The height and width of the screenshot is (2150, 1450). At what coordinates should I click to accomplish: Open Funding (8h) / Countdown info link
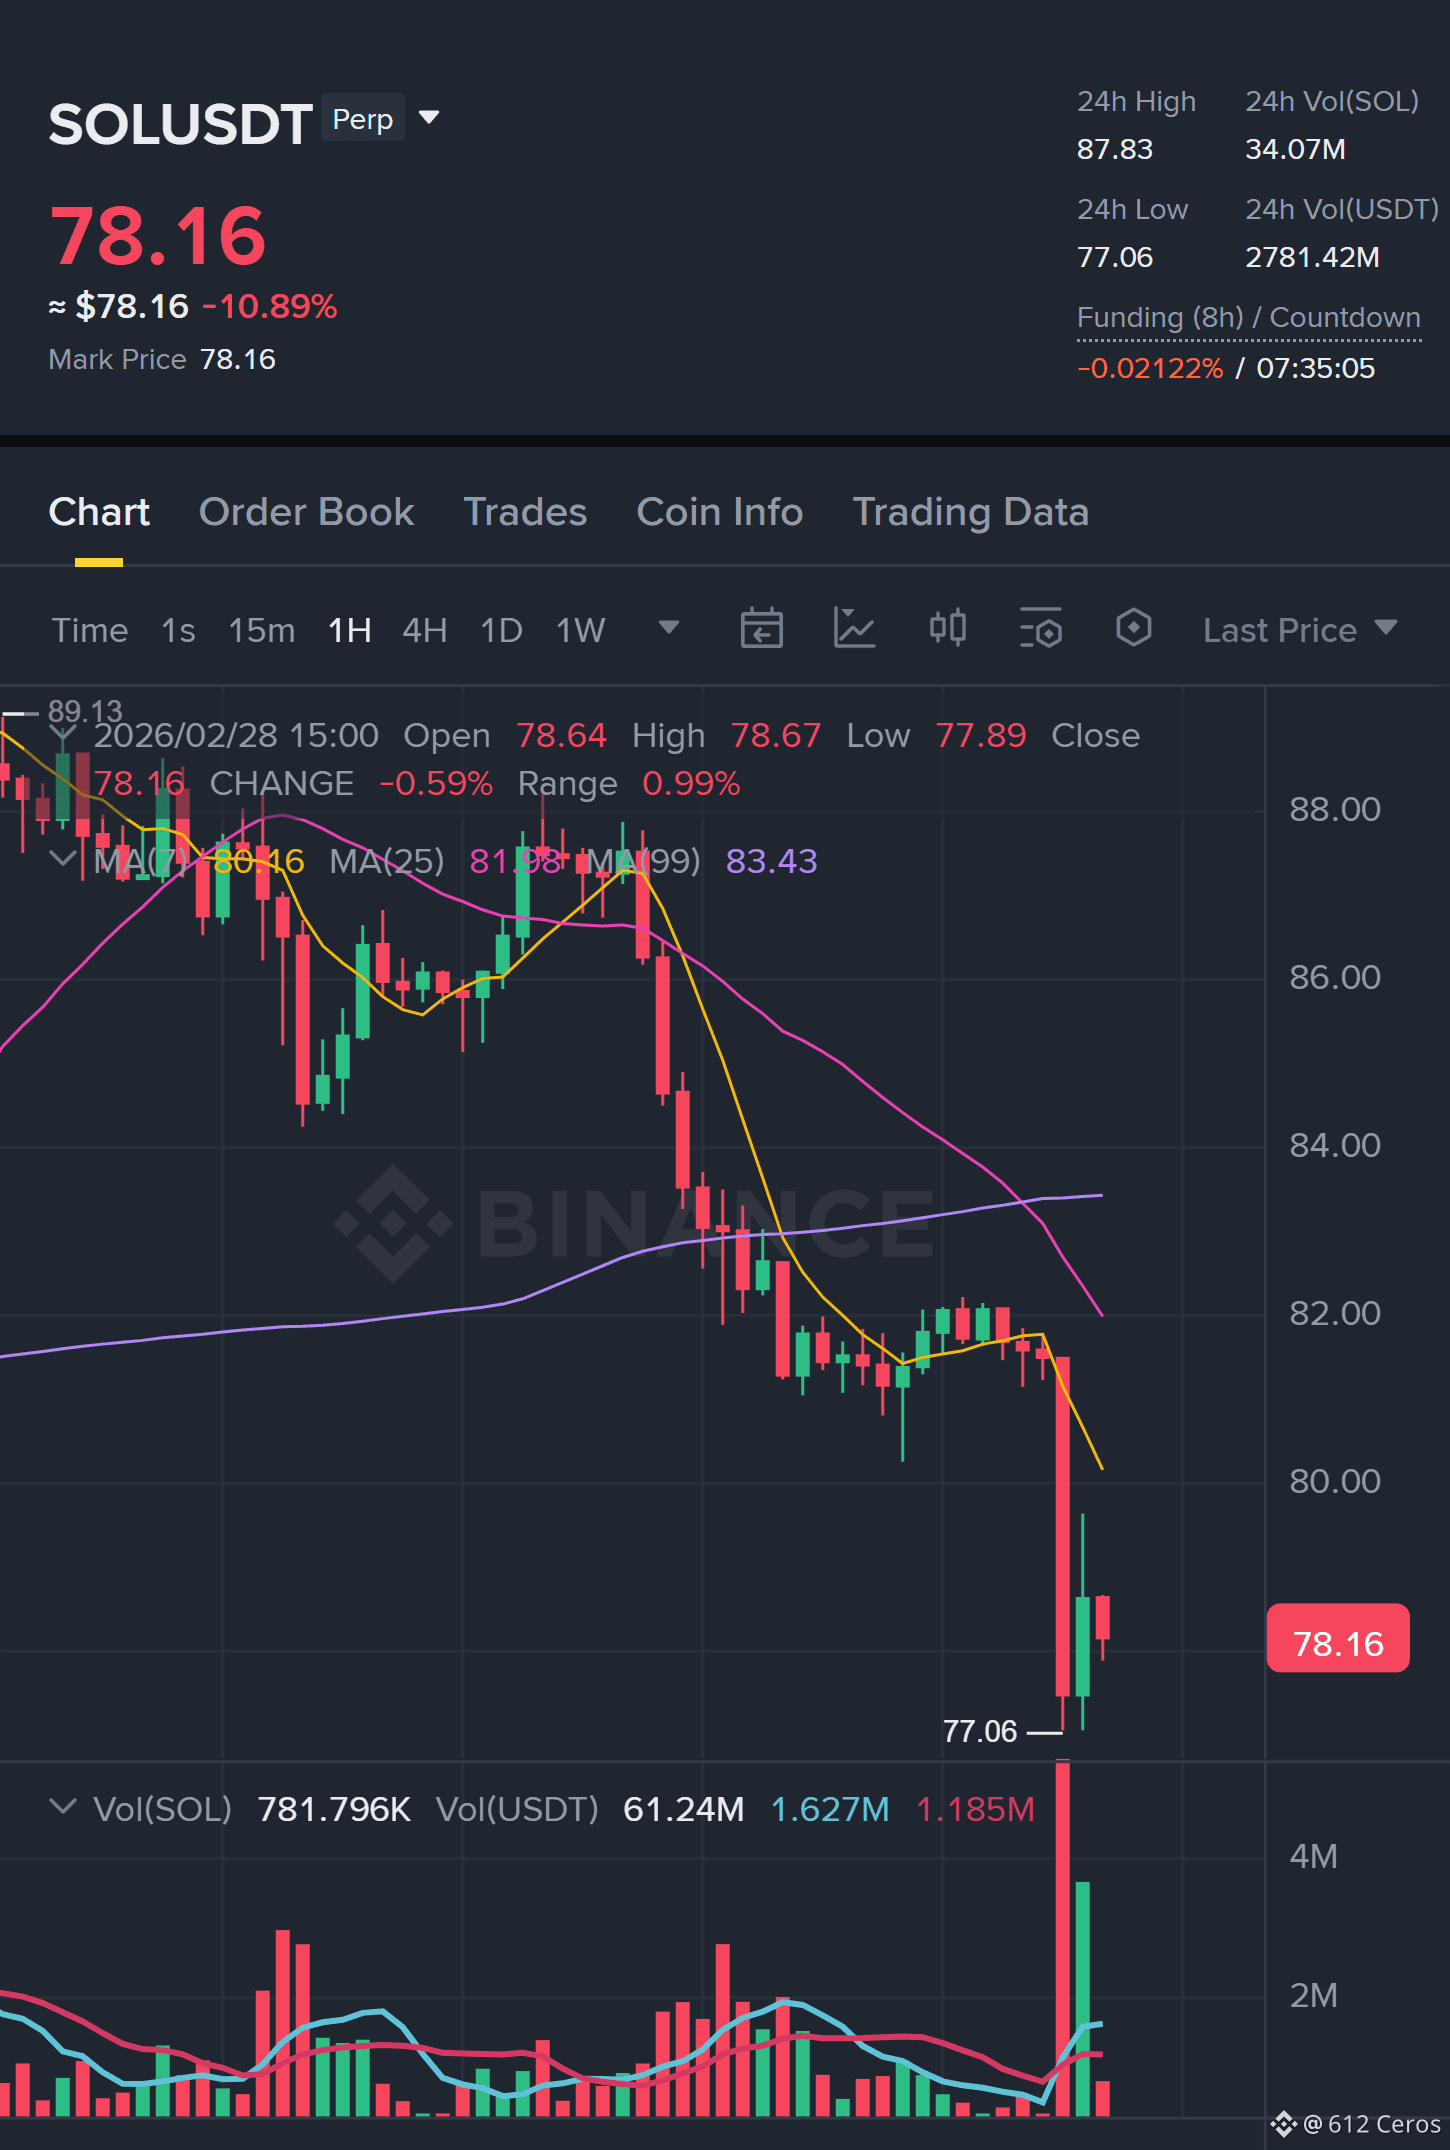tap(1248, 318)
